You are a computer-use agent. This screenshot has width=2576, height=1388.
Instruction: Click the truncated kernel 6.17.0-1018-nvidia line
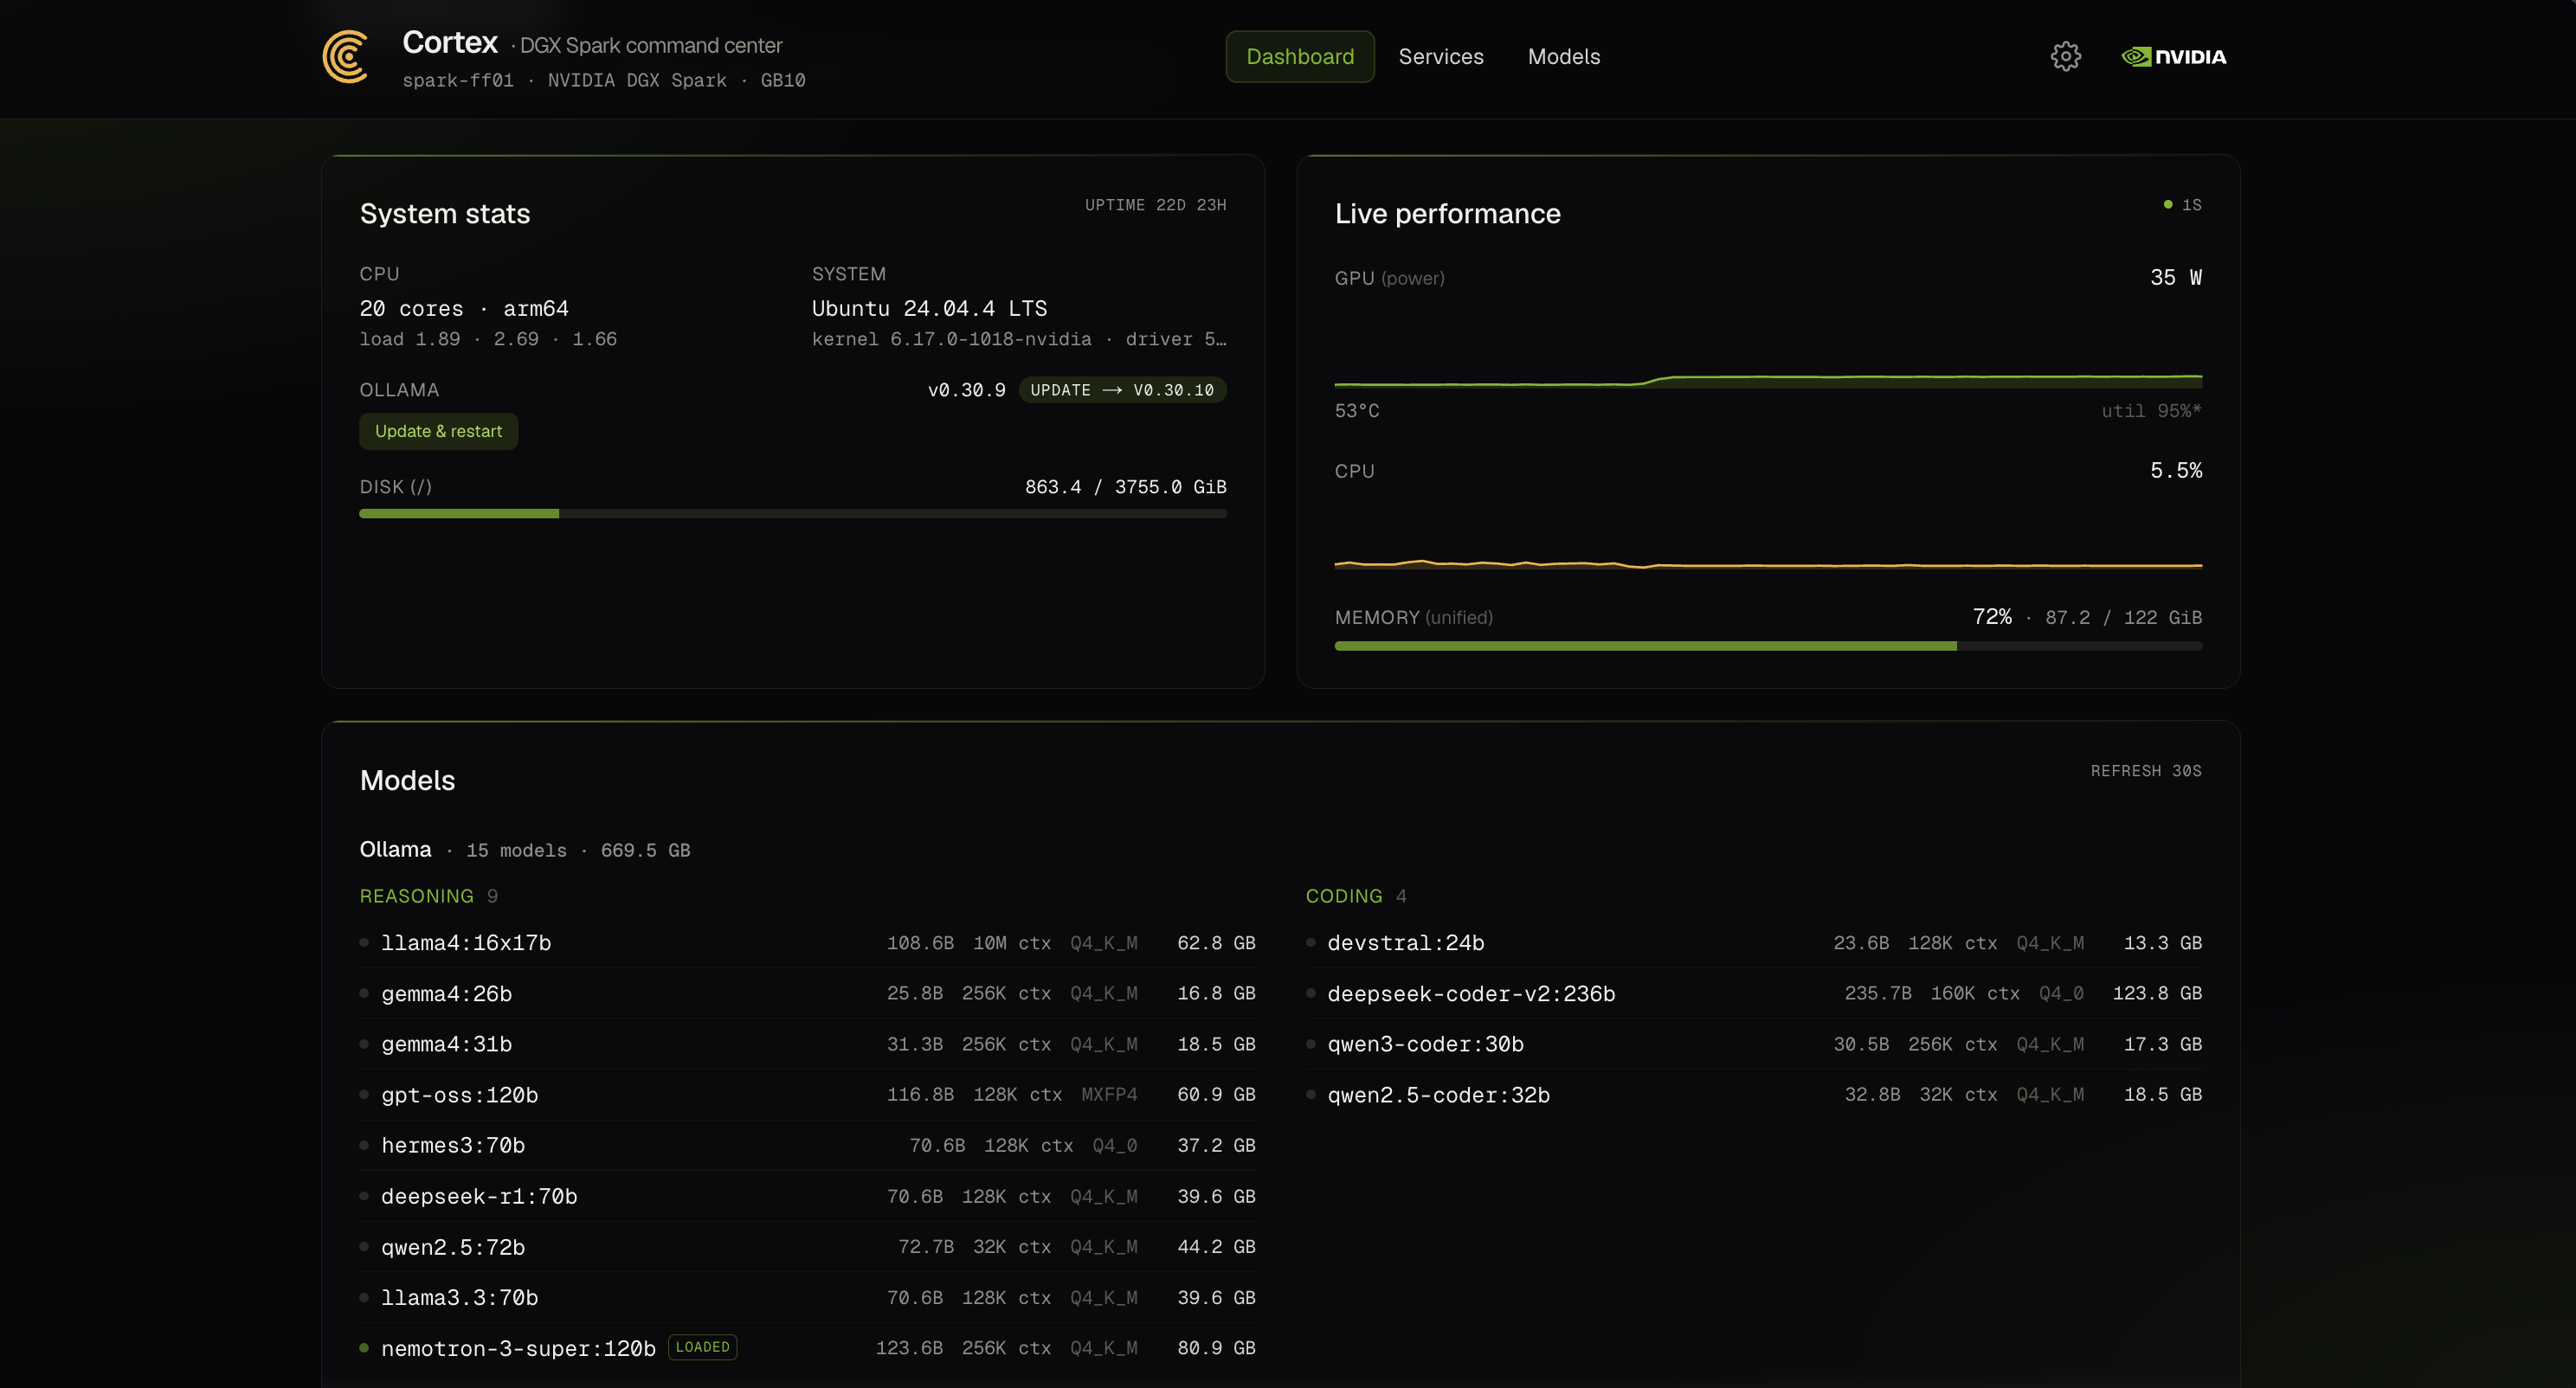click(1019, 339)
